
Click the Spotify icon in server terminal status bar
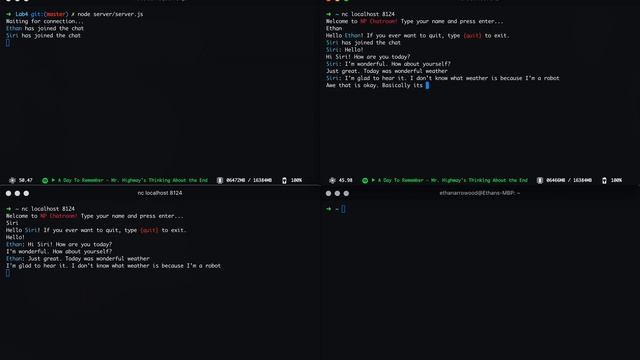pos(45,180)
